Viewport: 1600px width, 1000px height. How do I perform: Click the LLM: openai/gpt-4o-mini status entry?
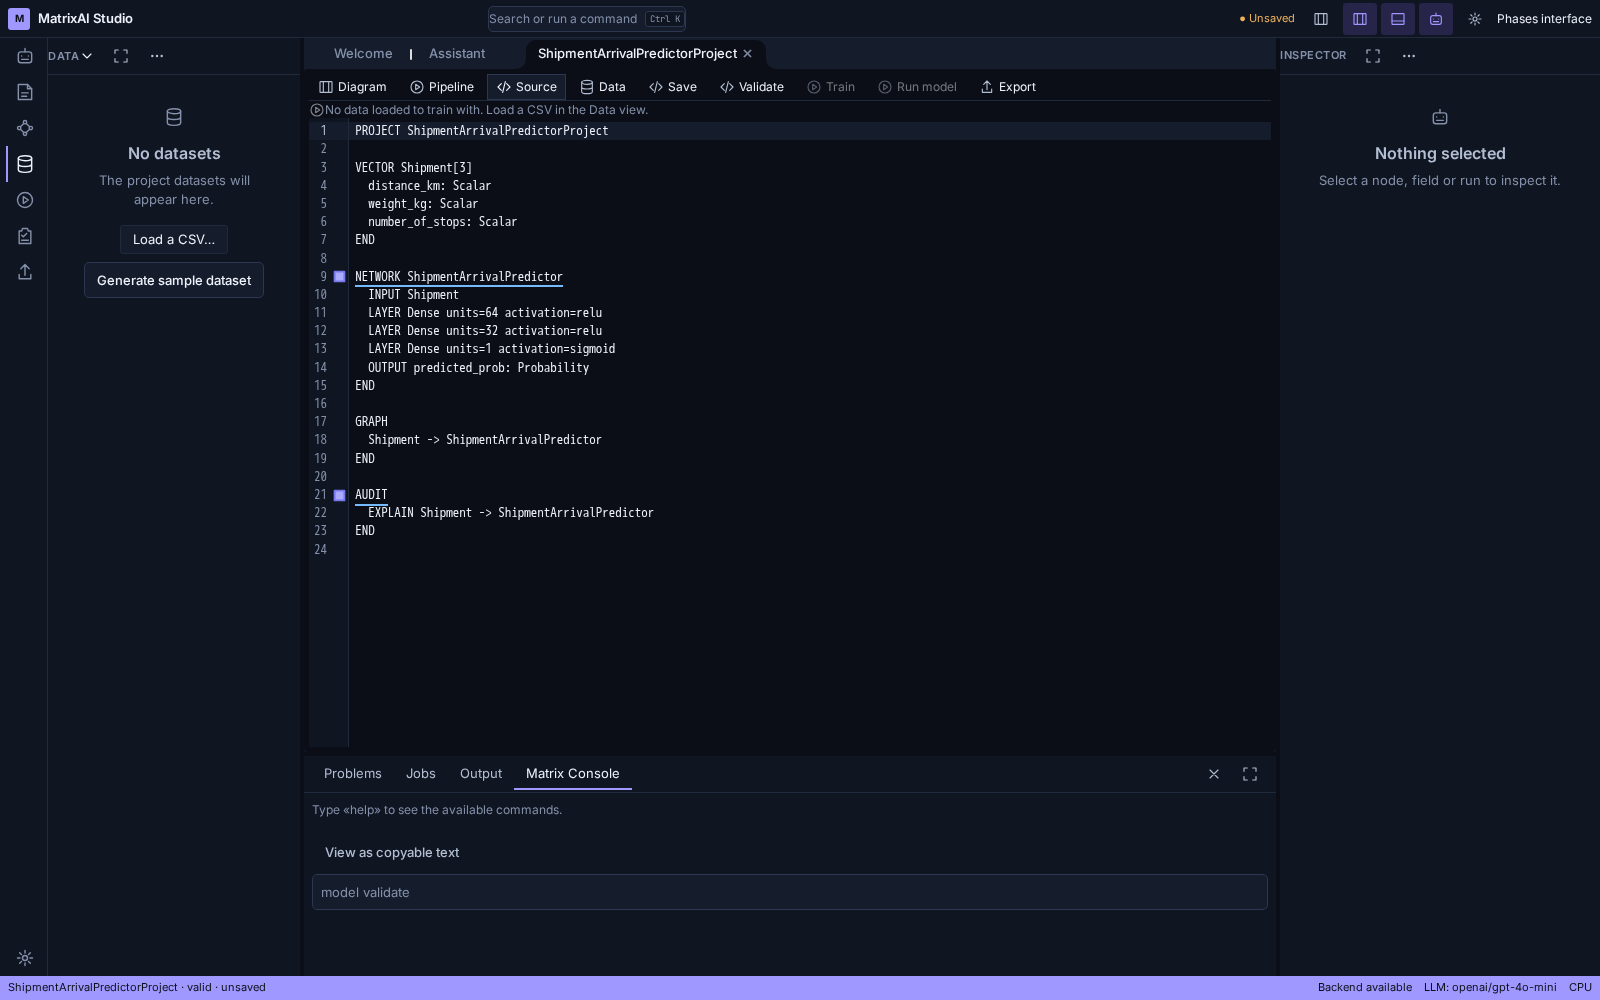pyautogui.click(x=1490, y=988)
